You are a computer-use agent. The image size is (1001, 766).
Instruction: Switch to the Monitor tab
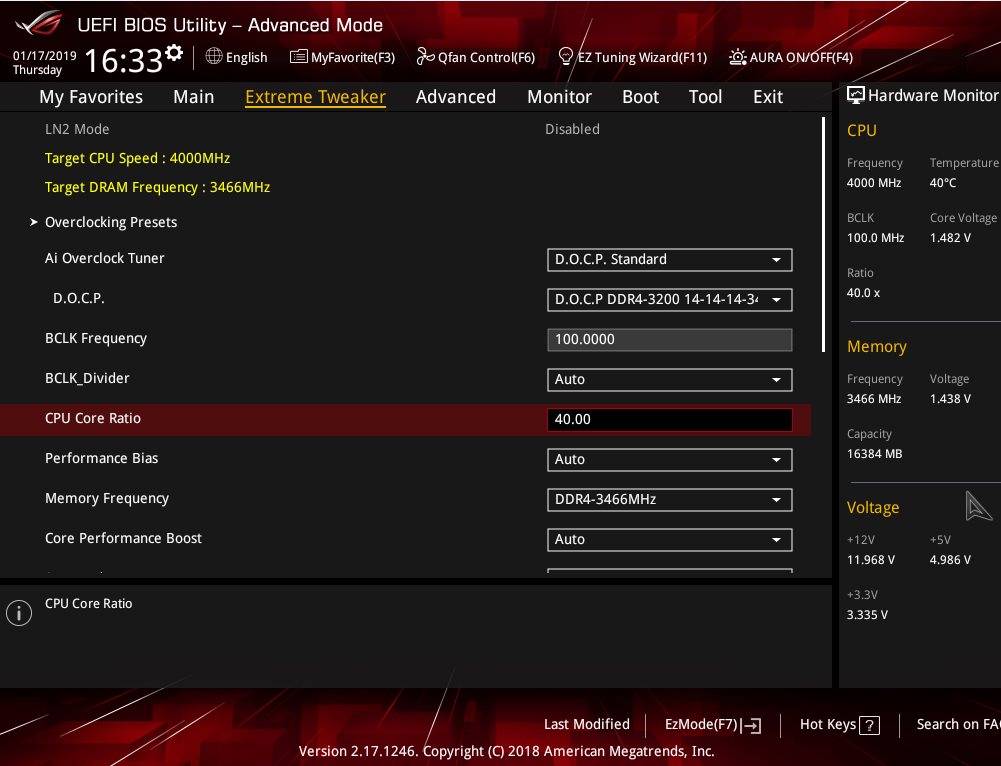click(x=559, y=97)
